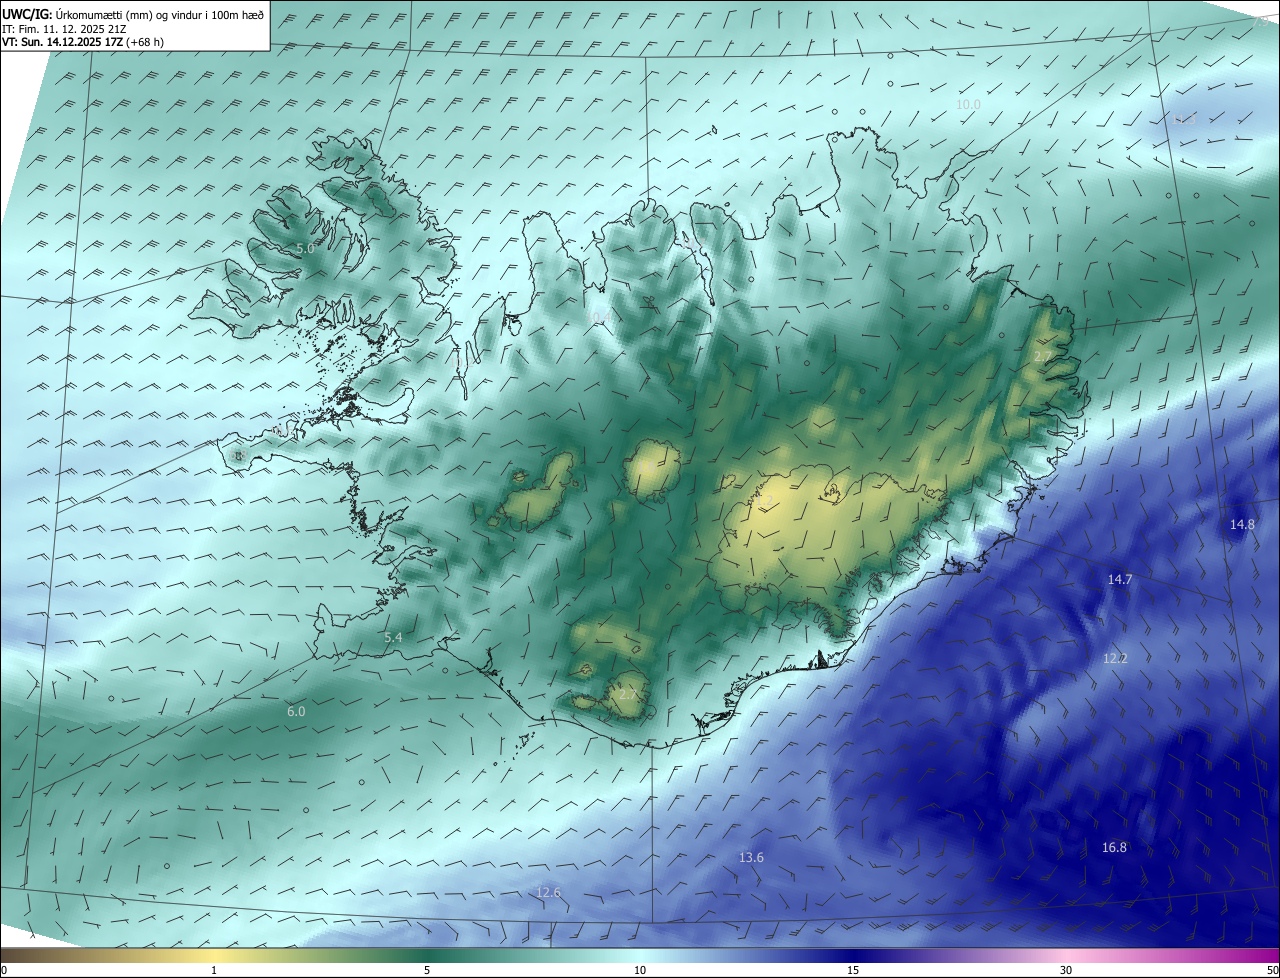
Task: Click the colour scale tick label "10"
Action: [640, 970]
